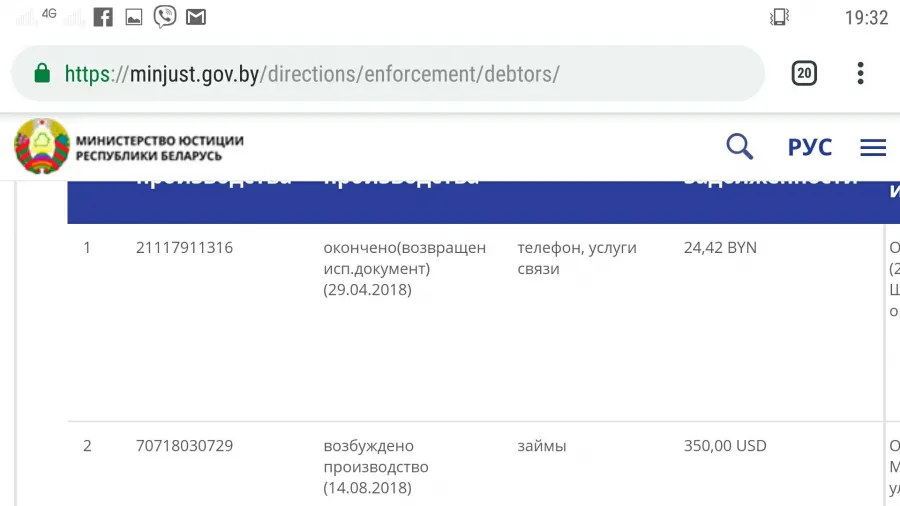This screenshot has width=900, height=506.
Task: Click the Ministry of Justice emblem logo
Action: click(42, 146)
